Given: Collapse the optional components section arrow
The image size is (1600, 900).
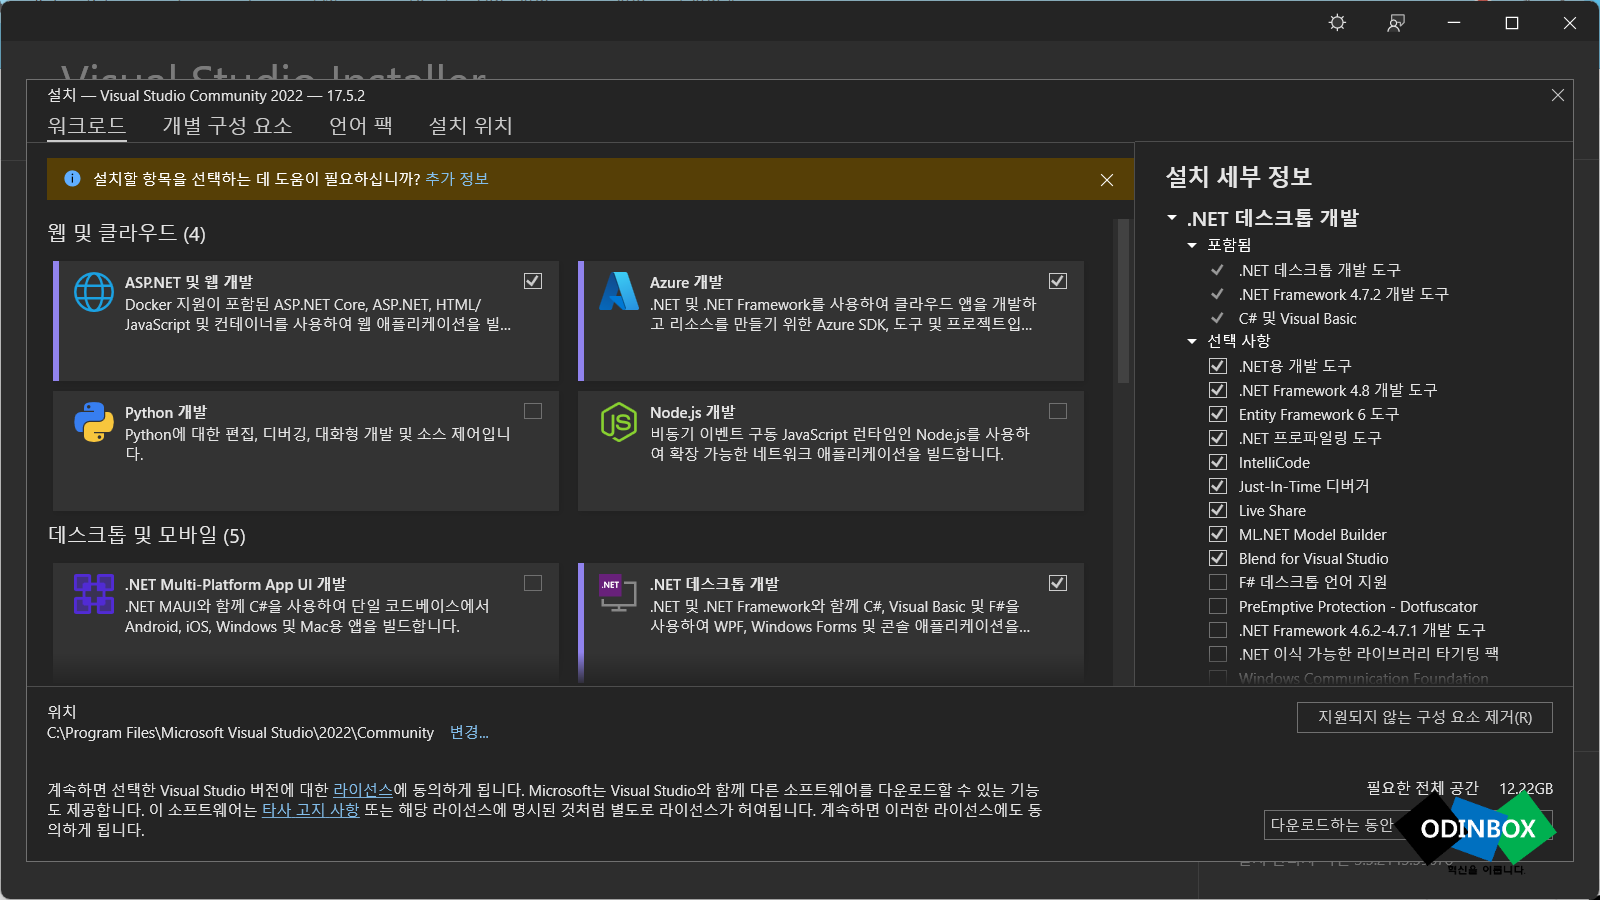Looking at the screenshot, I should pyautogui.click(x=1192, y=341).
